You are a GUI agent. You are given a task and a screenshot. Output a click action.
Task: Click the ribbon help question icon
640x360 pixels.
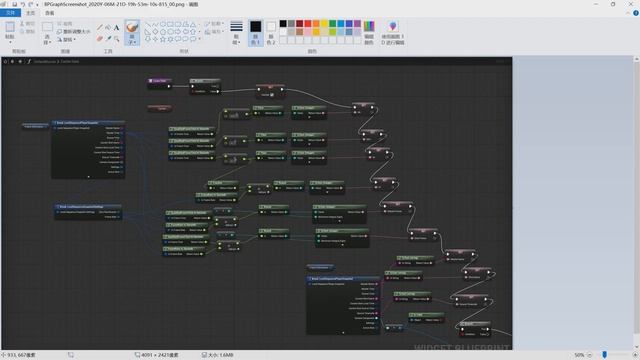click(636, 13)
